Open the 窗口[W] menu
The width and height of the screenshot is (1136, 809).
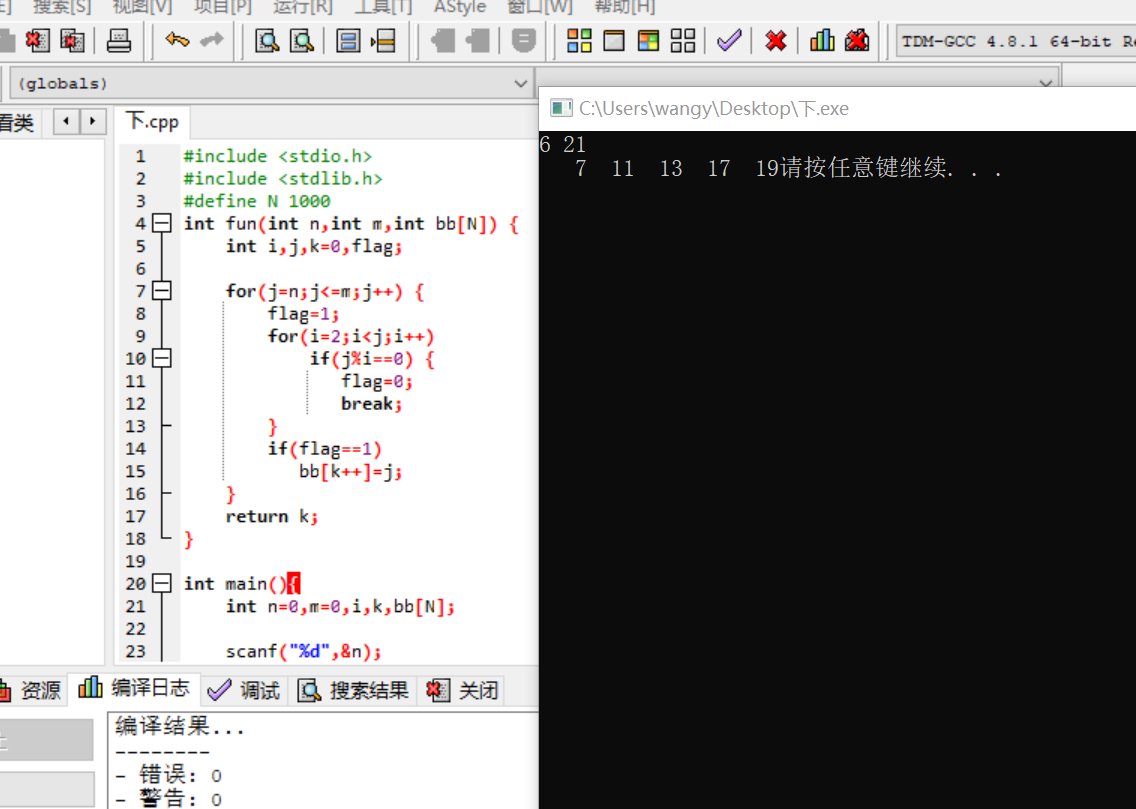point(540,7)
